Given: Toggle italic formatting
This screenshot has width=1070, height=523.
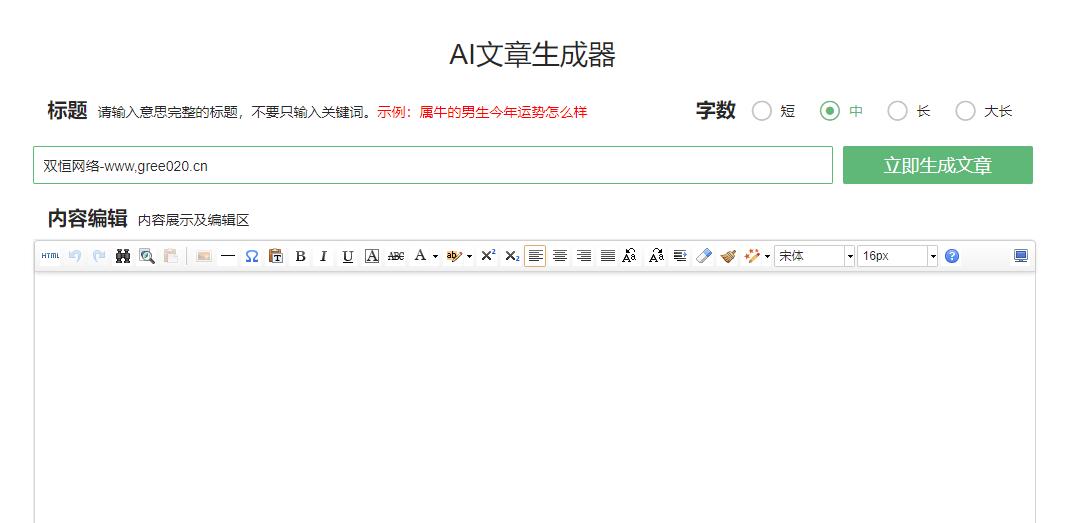Looking at the screenshot, I should 323,256.
